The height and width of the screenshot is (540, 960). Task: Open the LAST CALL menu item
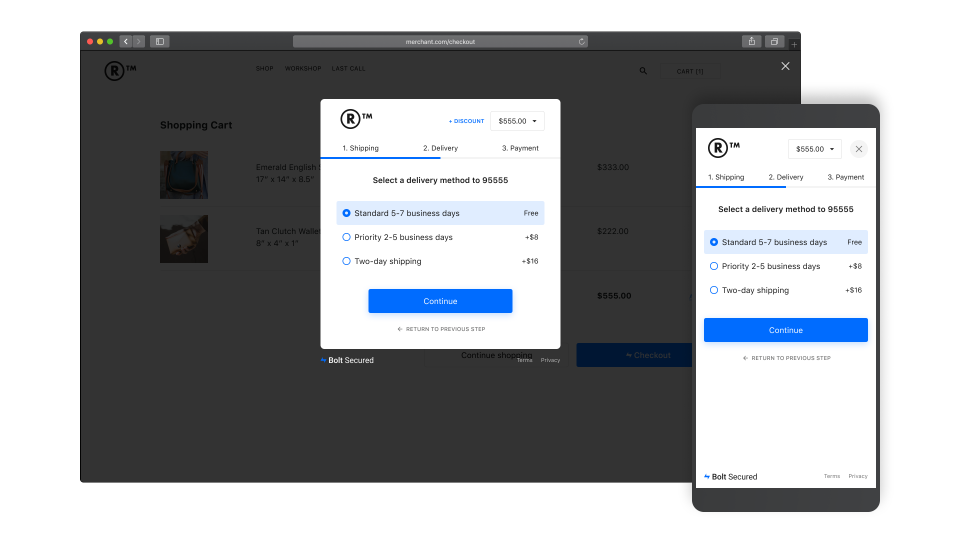[348, 69]
